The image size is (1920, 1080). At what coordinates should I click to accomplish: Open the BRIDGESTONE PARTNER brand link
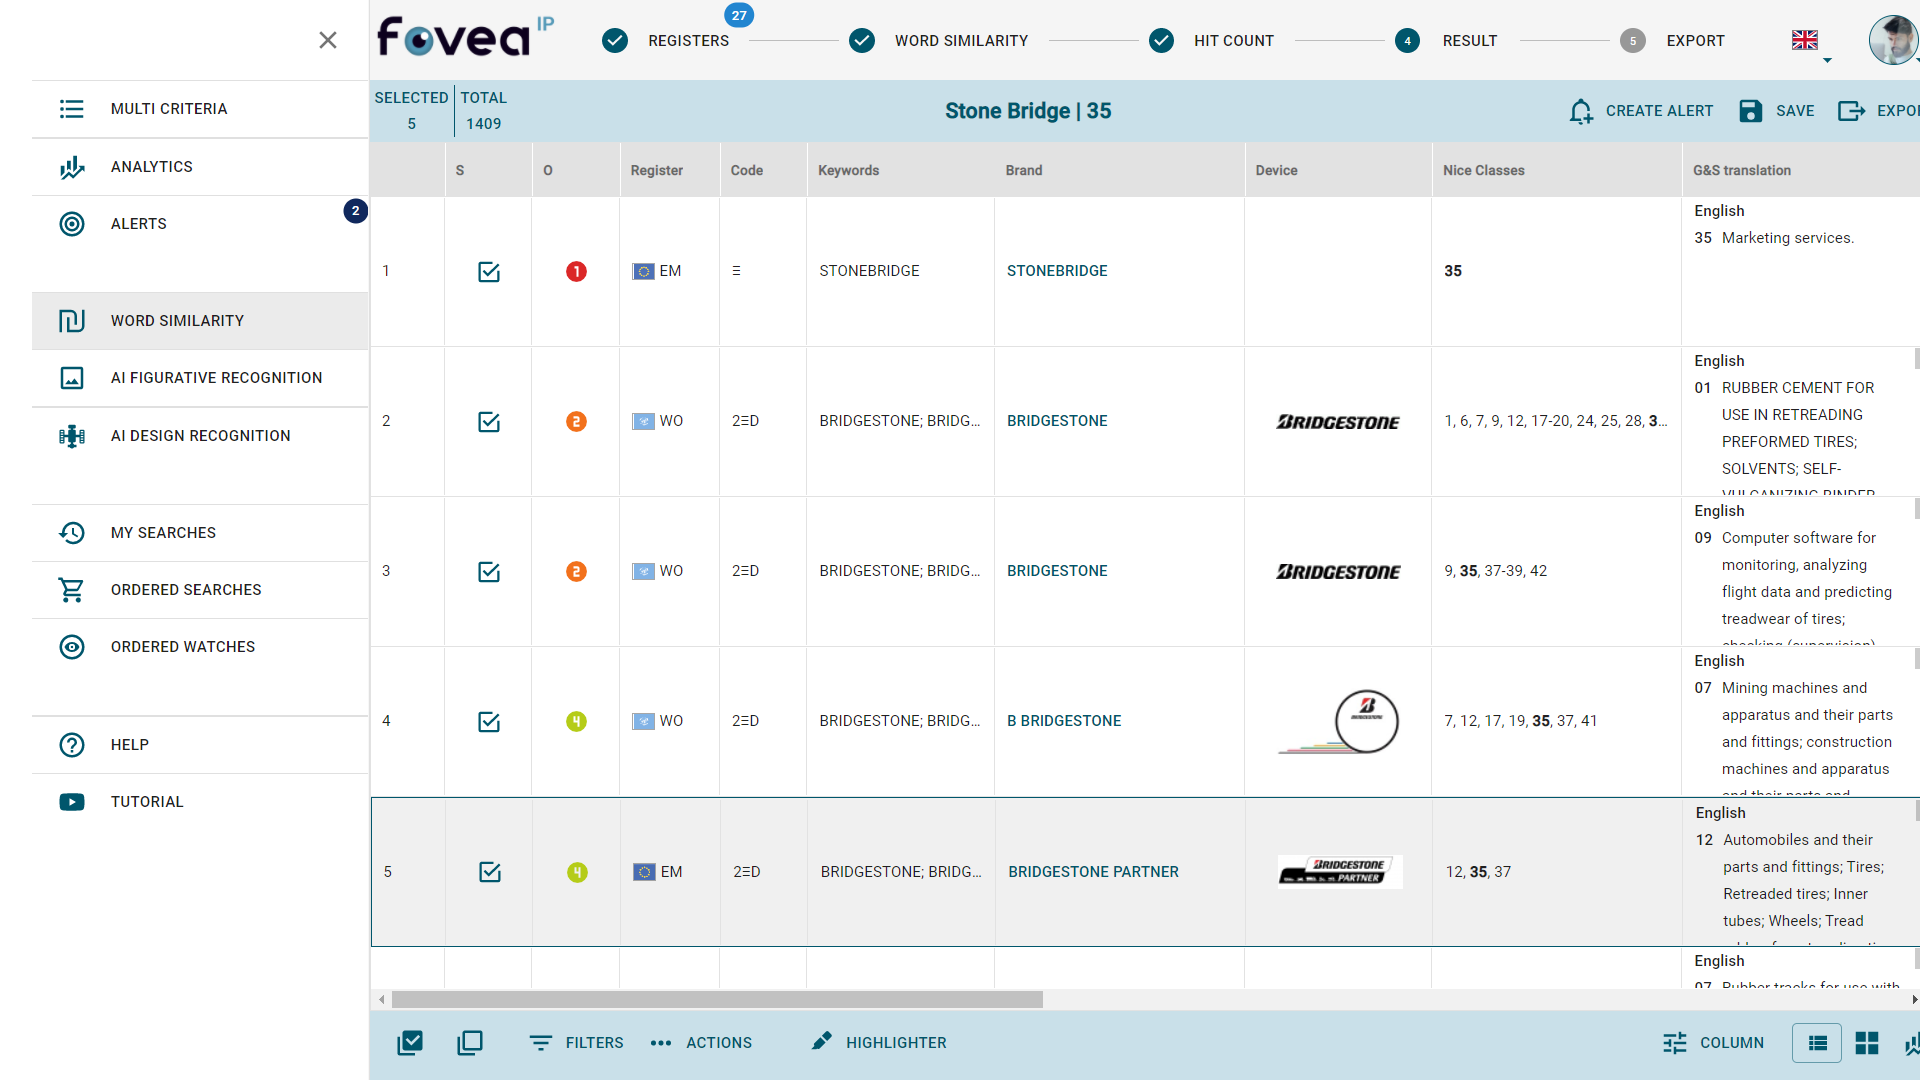(x=1093, y=872)
